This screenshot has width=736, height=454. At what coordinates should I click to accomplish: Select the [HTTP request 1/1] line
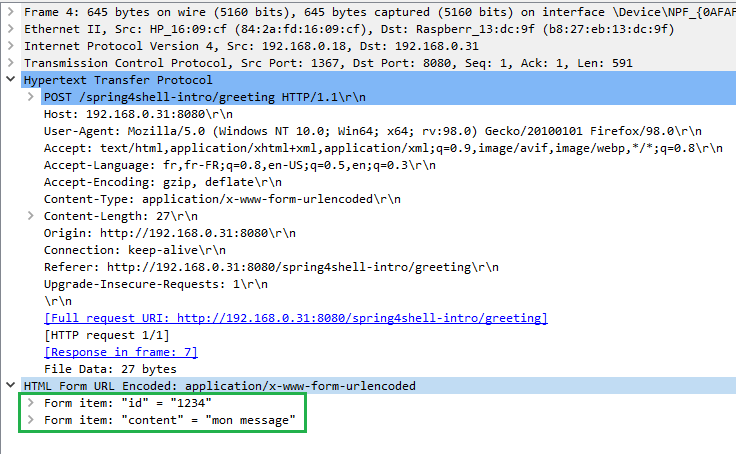[107, 335]
